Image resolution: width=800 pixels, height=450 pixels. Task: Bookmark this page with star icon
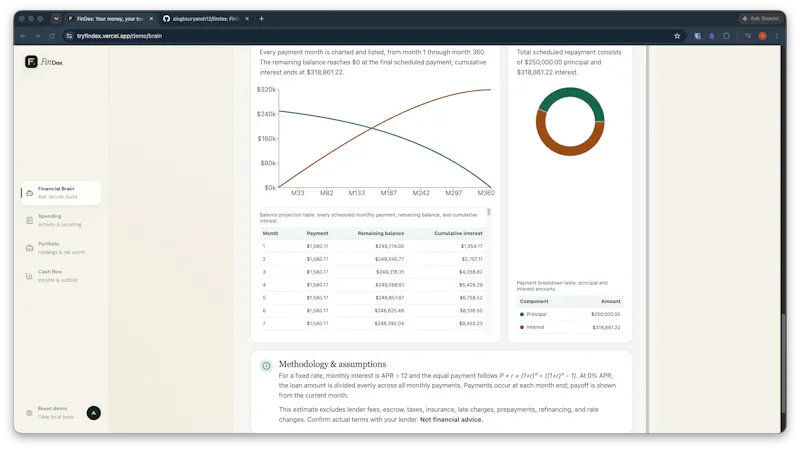click(677, 36)
